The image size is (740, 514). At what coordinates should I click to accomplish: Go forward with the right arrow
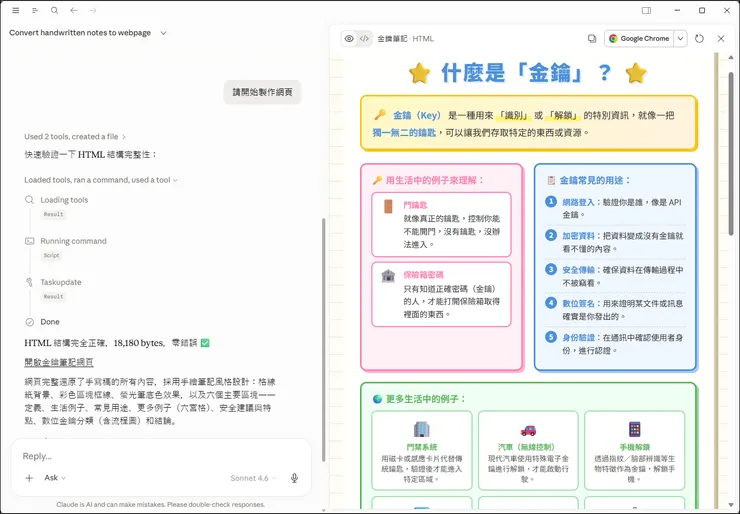tap(93, 10)
